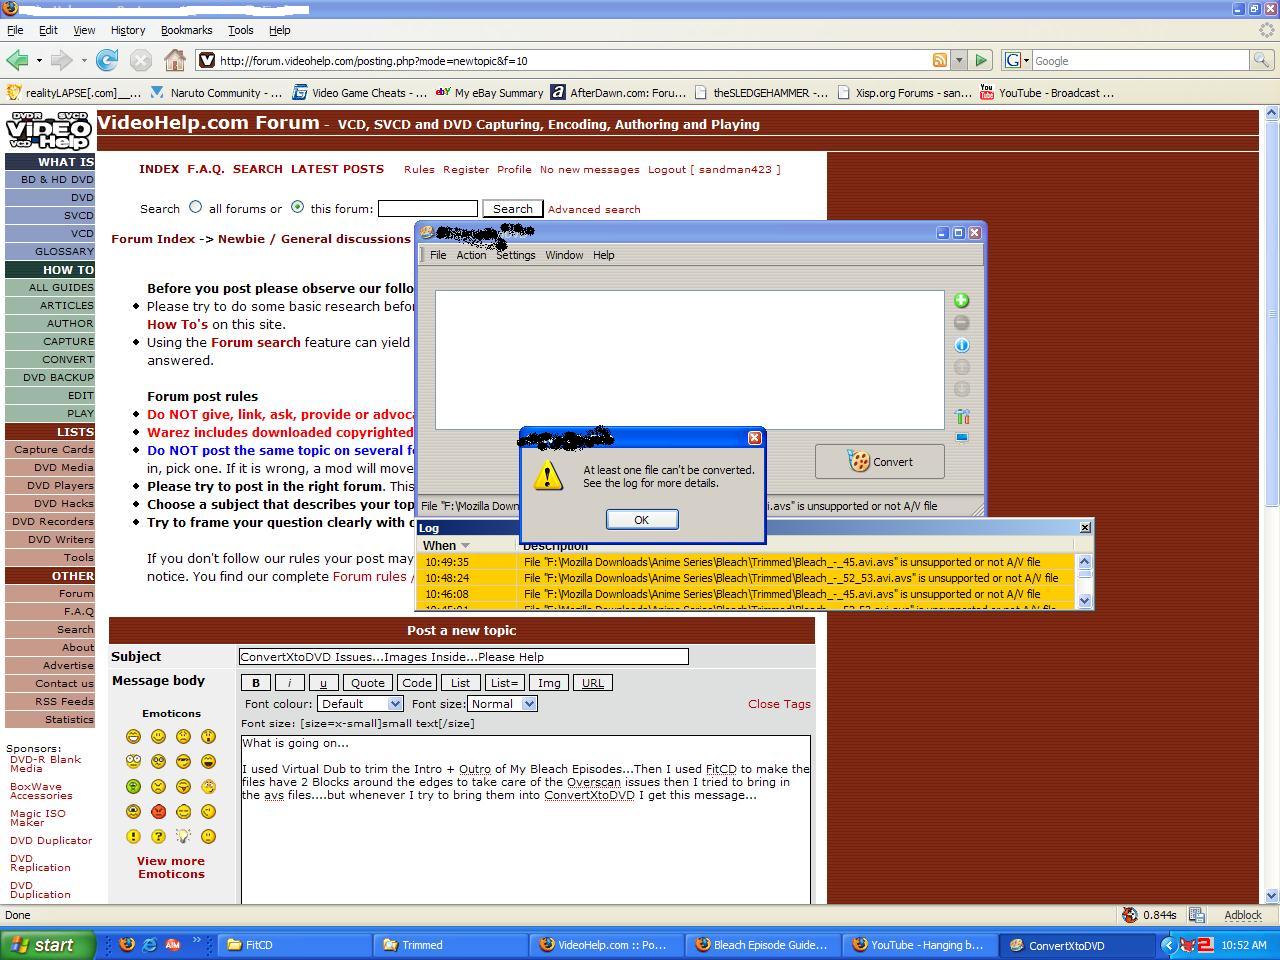Click OK in the warning dialog
Viewport: 1280px width, 960px height.
[x=641, y=519]
